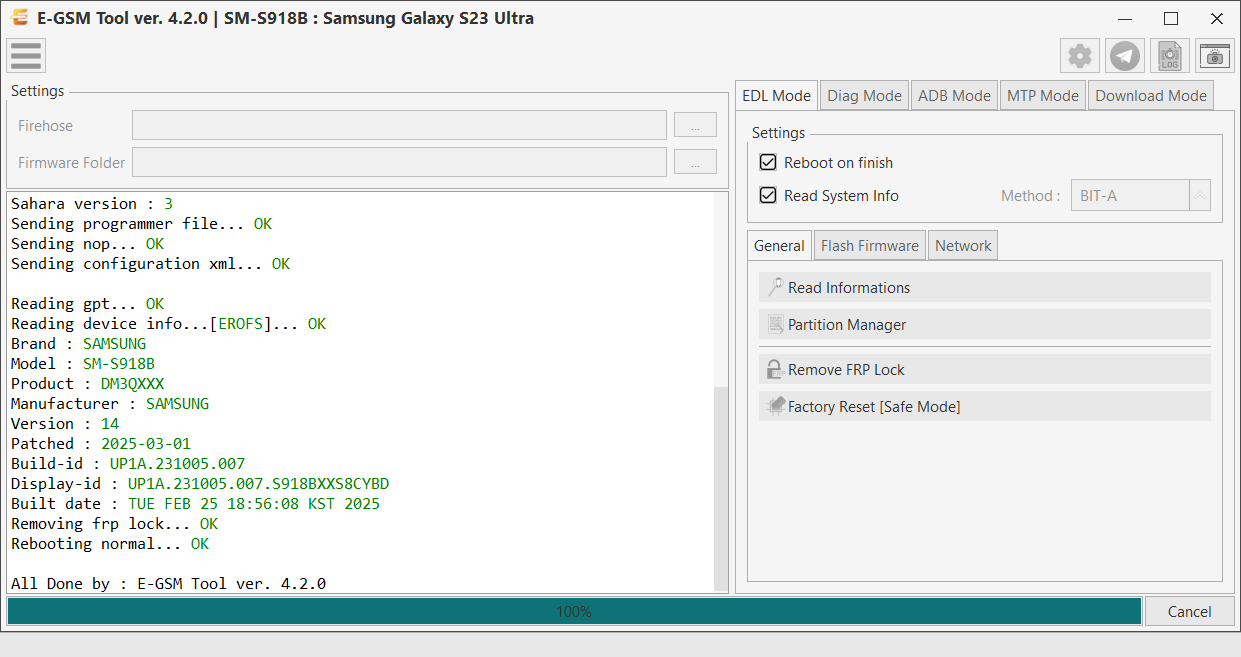1241x657 pixels.
Task: Open the Method BIT-A dropdown
Action: [x=1141, y=195]
